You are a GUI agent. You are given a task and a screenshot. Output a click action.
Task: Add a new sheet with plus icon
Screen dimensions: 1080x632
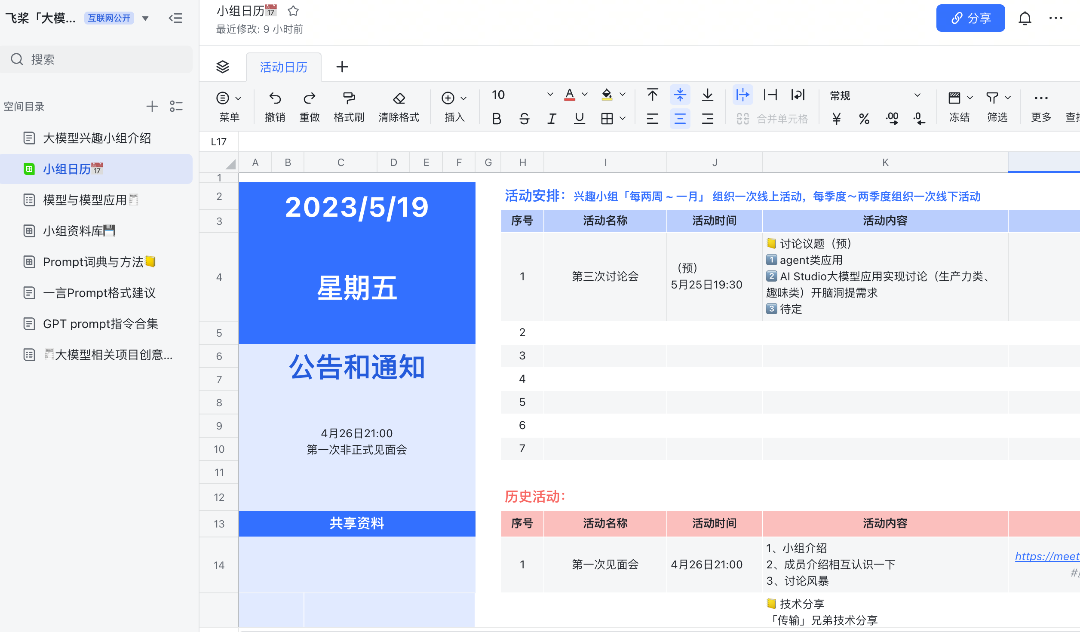coord(342,67)
